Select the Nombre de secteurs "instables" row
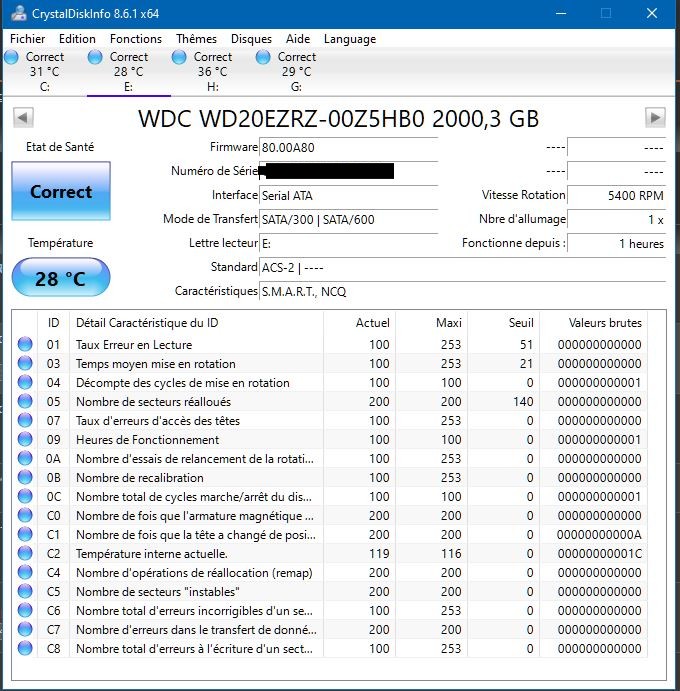This screenshot has width=680, height=691. (331, 591)
